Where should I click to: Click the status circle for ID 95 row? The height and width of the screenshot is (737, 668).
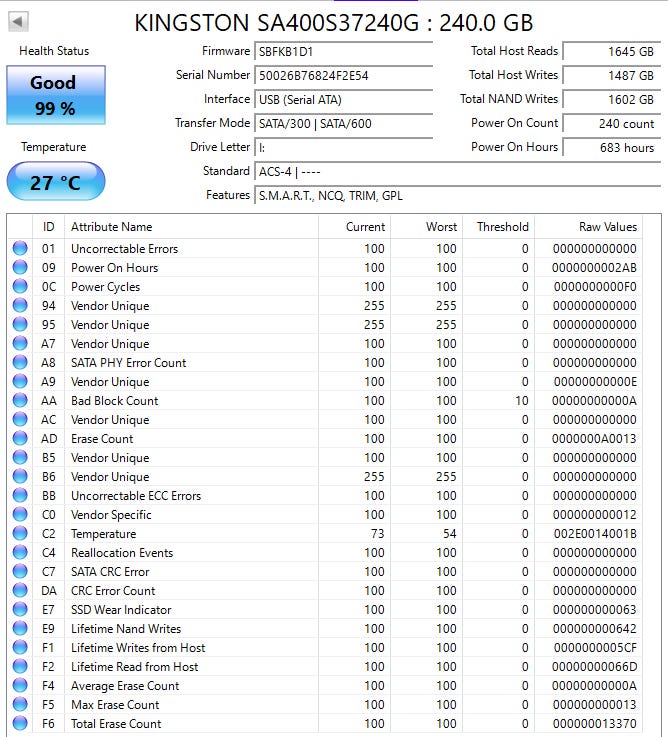coord(20,324)
